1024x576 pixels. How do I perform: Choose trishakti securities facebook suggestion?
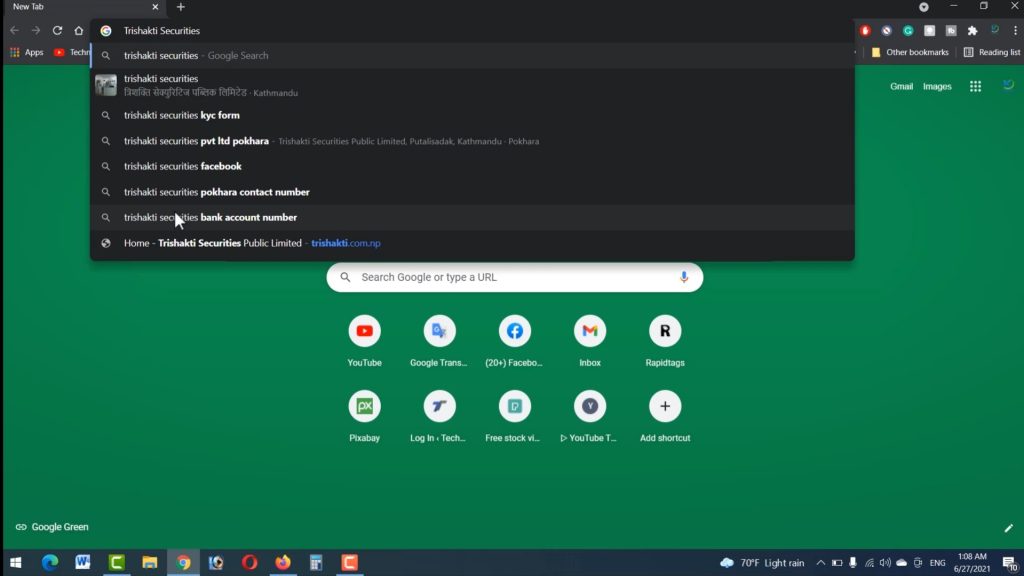point(472,167)
